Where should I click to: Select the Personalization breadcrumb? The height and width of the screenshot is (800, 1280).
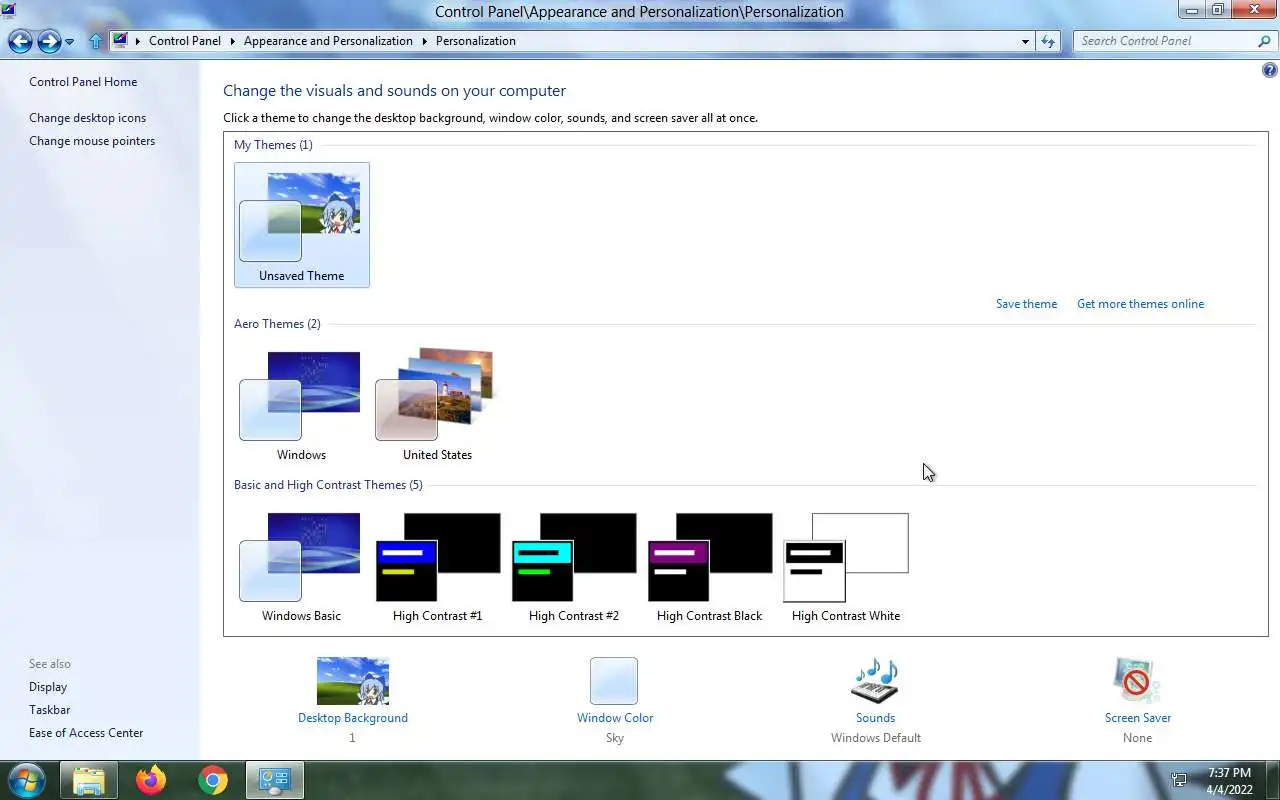click(476, 41)
